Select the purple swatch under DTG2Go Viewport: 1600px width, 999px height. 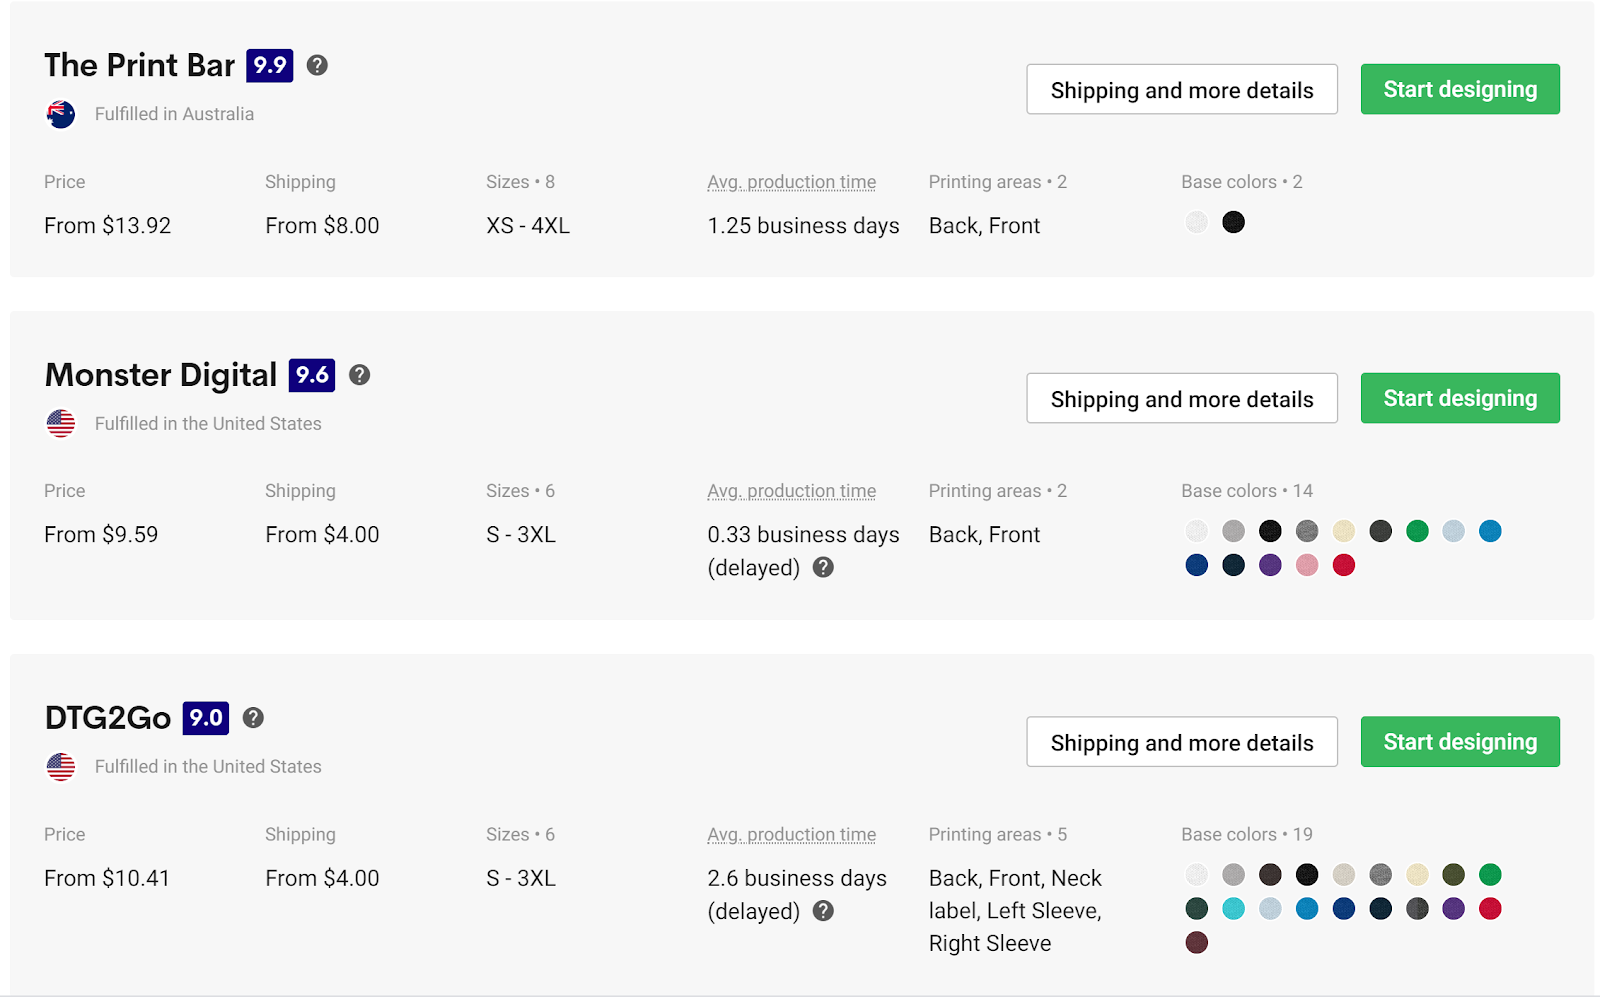click(x=1454, y=909)
